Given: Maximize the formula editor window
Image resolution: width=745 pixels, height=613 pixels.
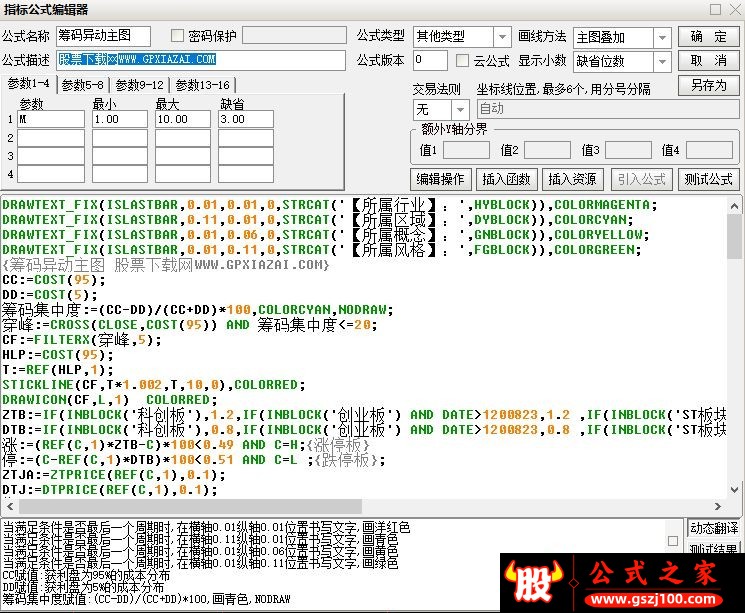Looking at the screenshot, I should click(x=713, y=9).
